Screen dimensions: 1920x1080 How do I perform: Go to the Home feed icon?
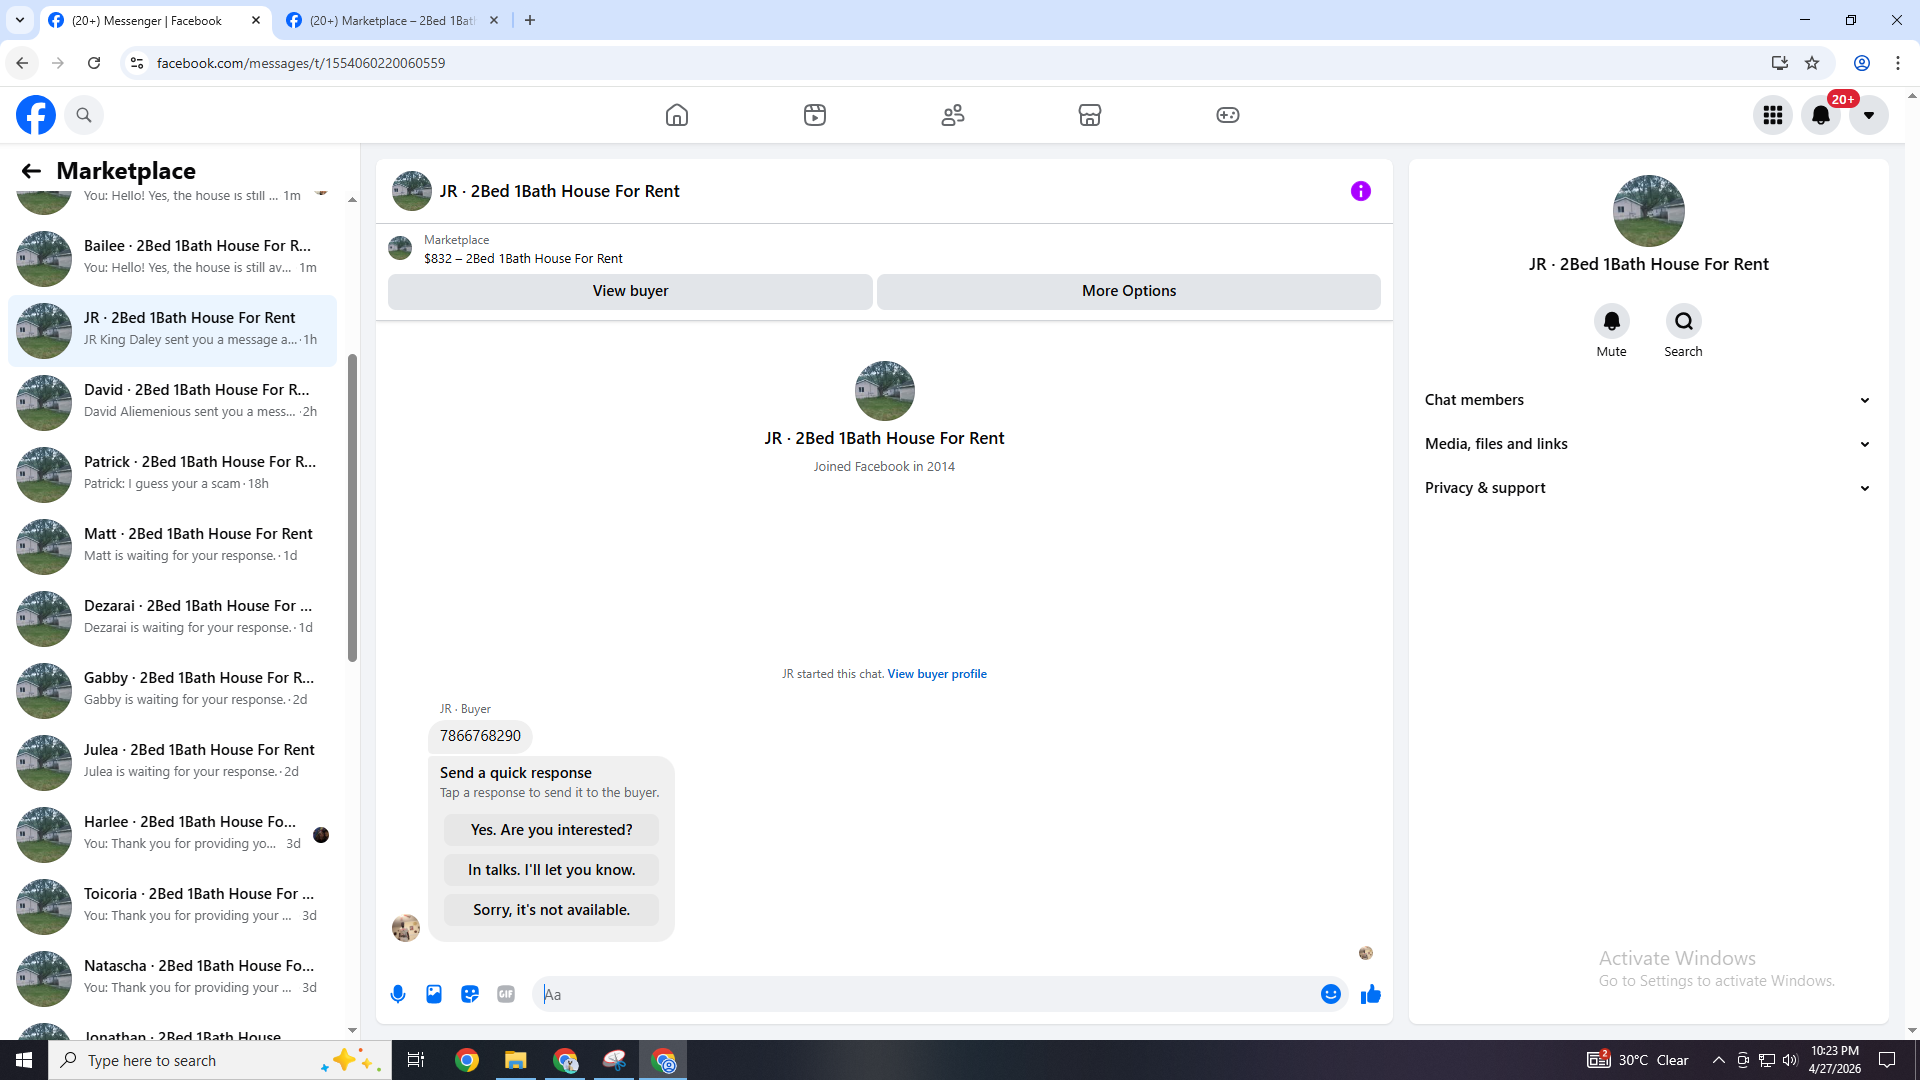click(x=677, y=115)
